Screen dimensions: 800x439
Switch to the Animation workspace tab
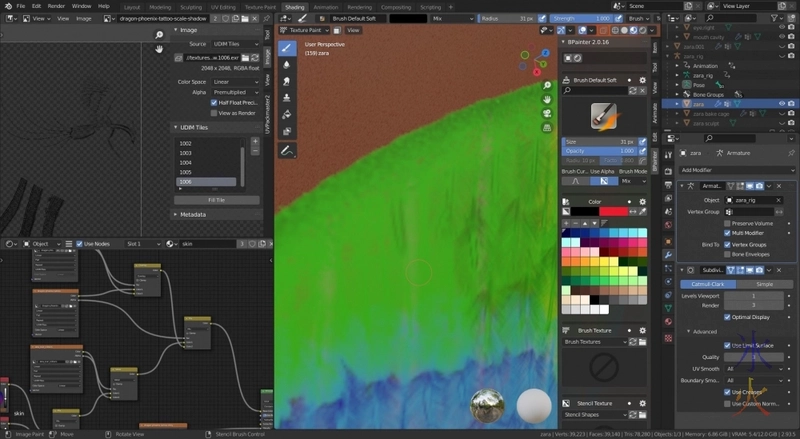[326, 6]
